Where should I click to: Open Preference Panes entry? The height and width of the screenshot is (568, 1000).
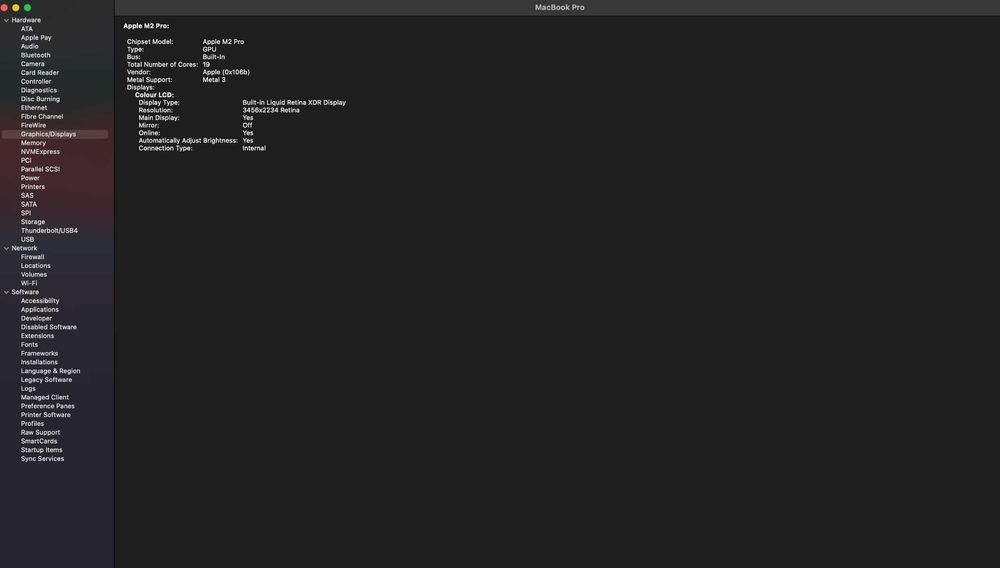(x=47, y=406)
